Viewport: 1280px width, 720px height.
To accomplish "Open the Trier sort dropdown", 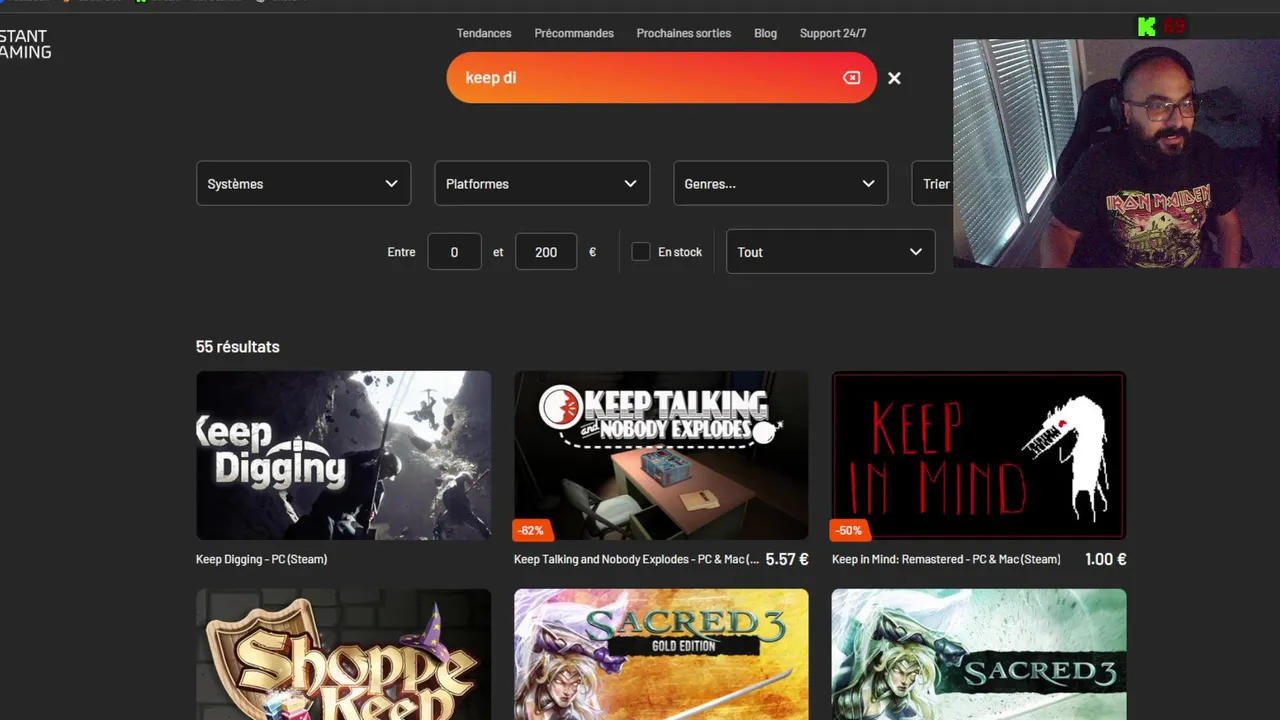I will click(932, 184).
